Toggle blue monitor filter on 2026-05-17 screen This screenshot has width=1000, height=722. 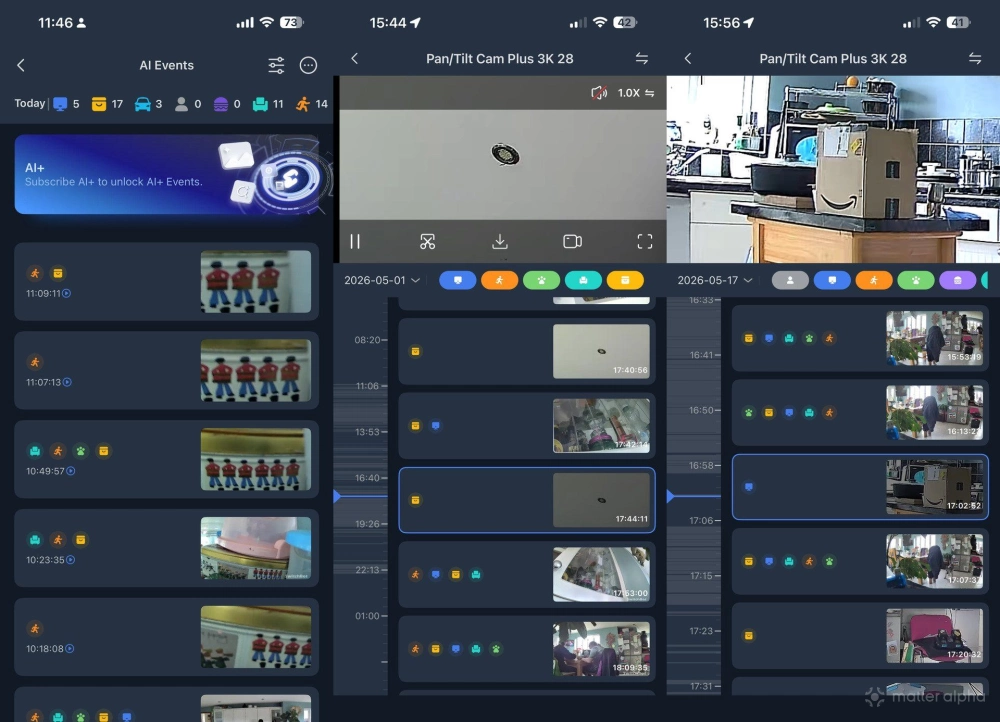(x=832, y=280)
